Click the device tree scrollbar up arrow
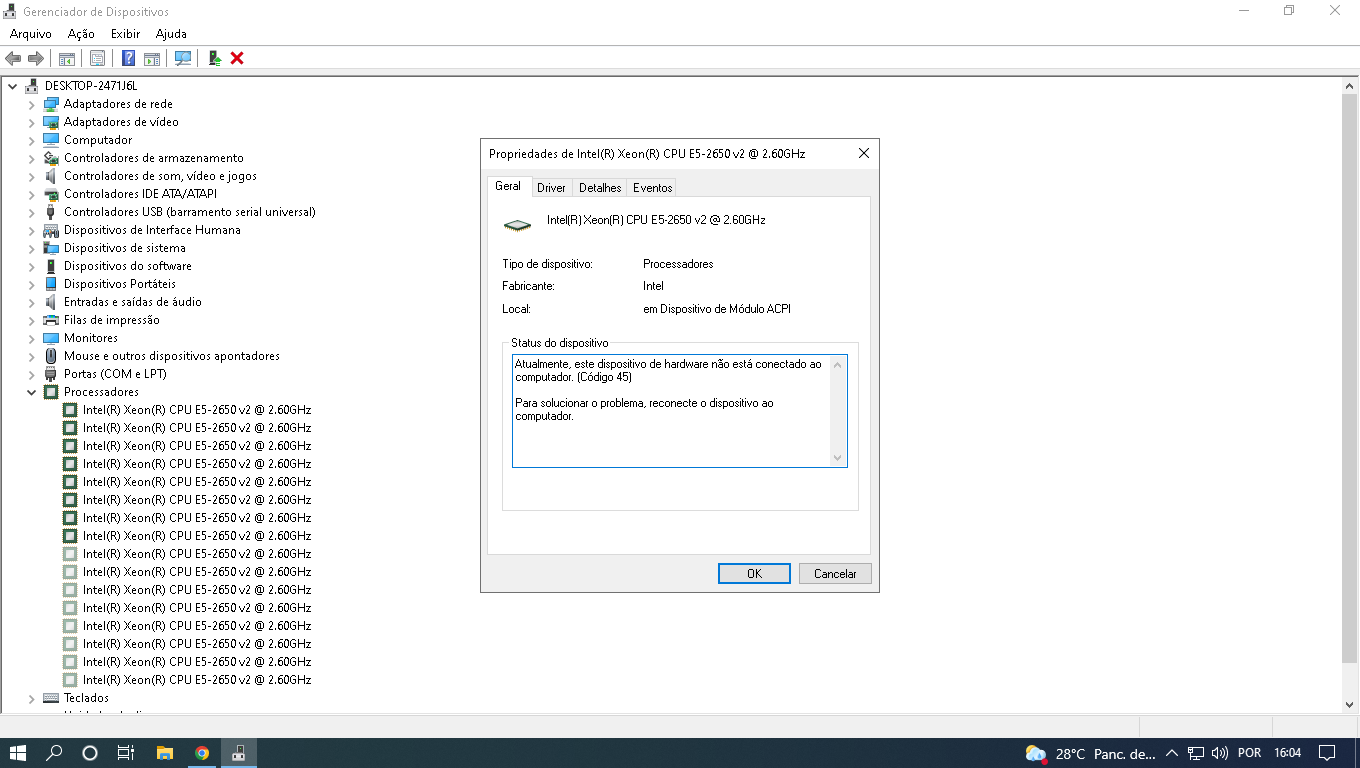 point(1350,86)
